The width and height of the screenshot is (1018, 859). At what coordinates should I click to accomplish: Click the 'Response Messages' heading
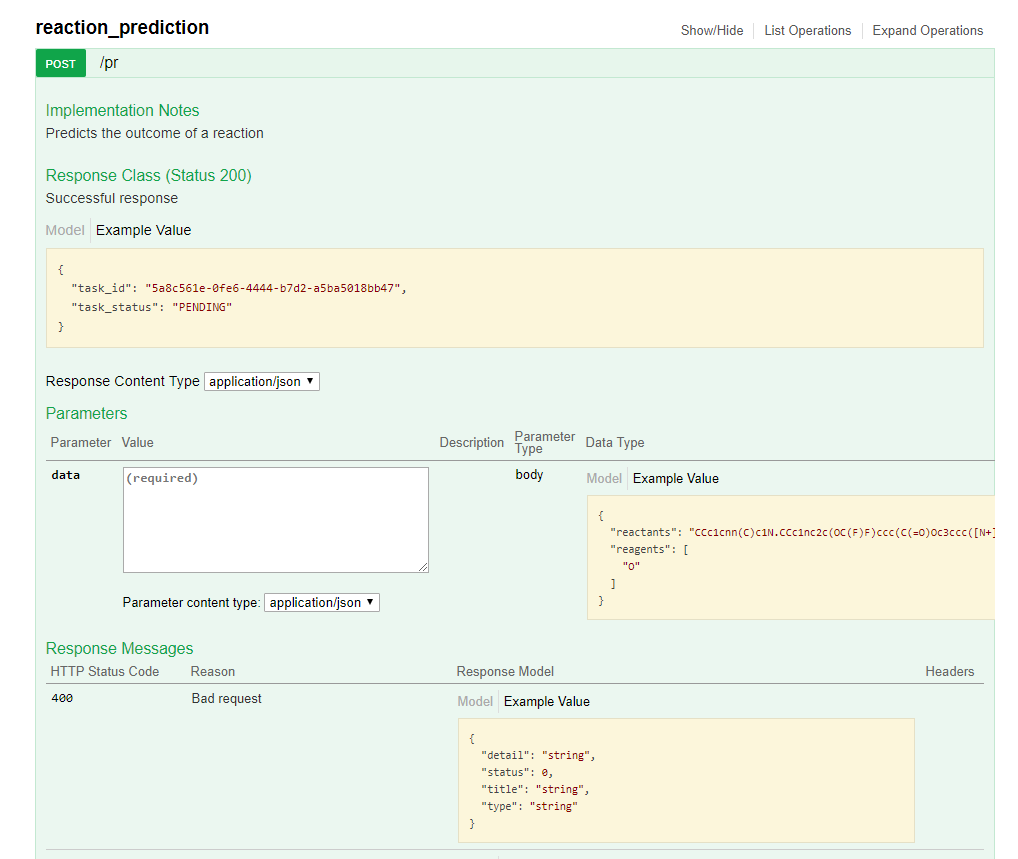(119, 649)
